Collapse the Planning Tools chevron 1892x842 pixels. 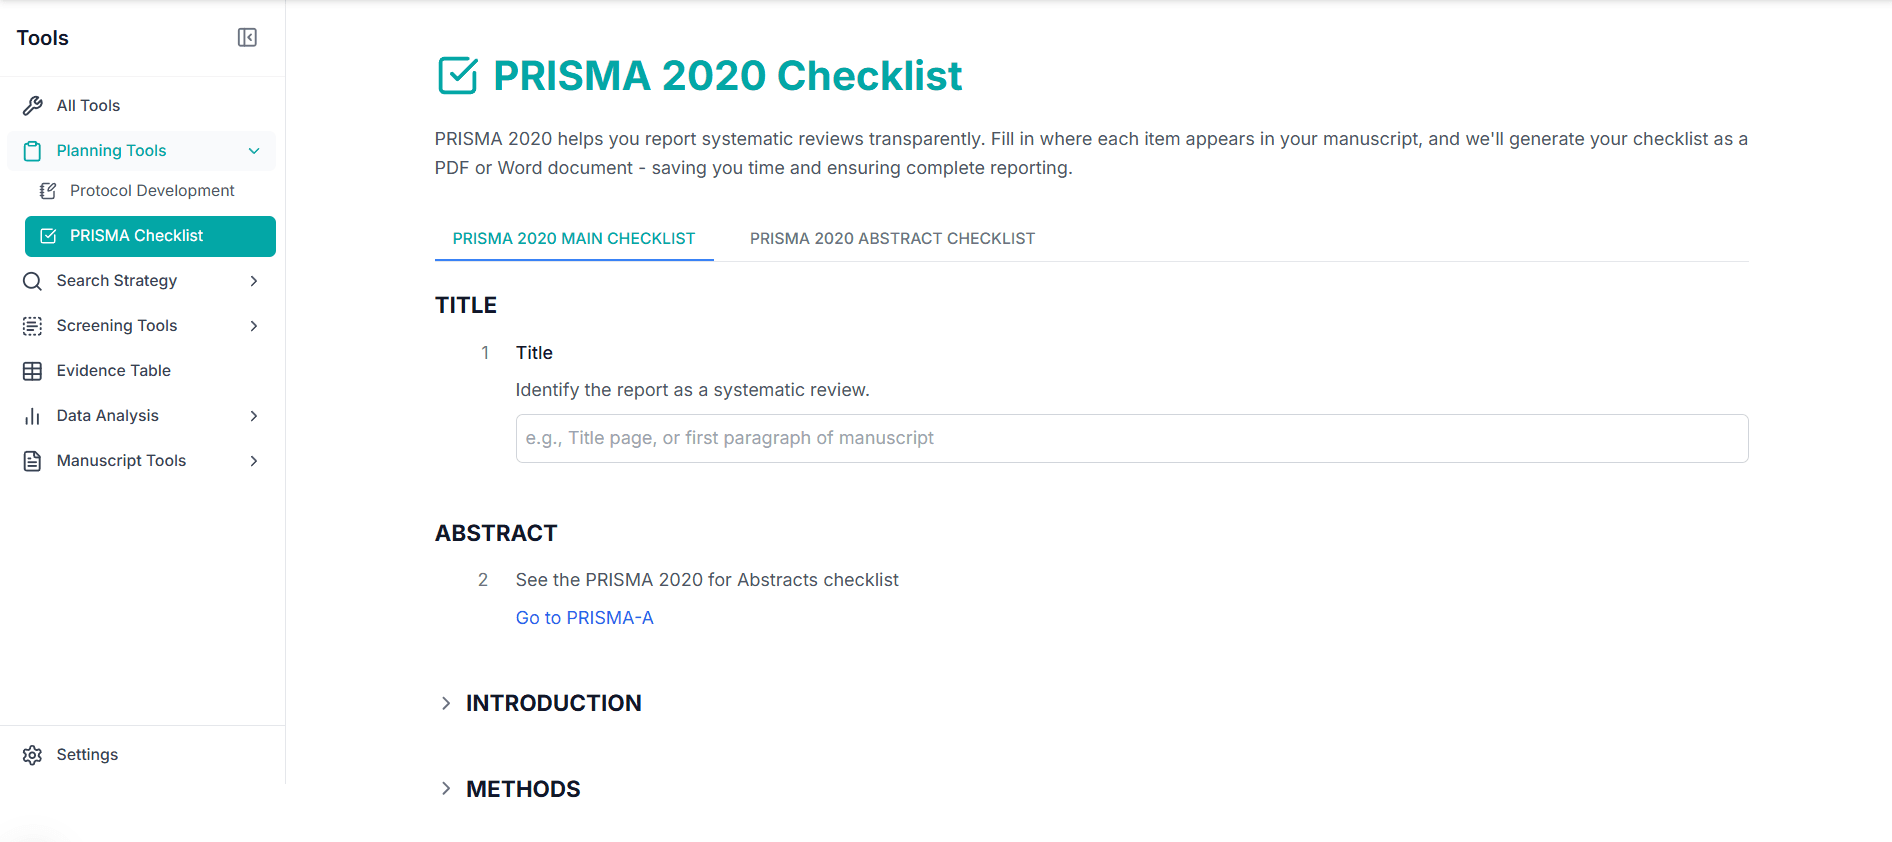[254, 151]
